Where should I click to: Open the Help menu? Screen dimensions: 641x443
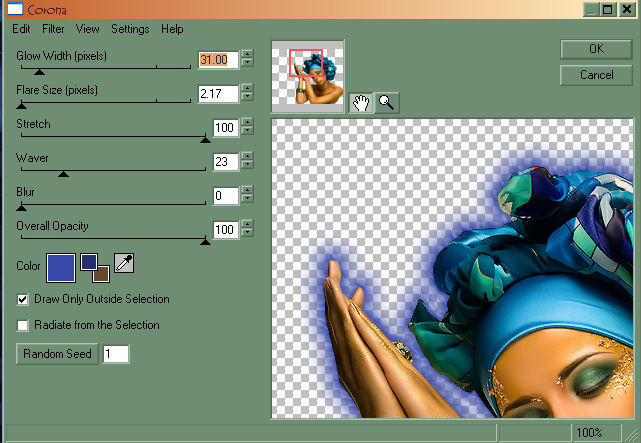pyautogui.click(x=172, y=29)
